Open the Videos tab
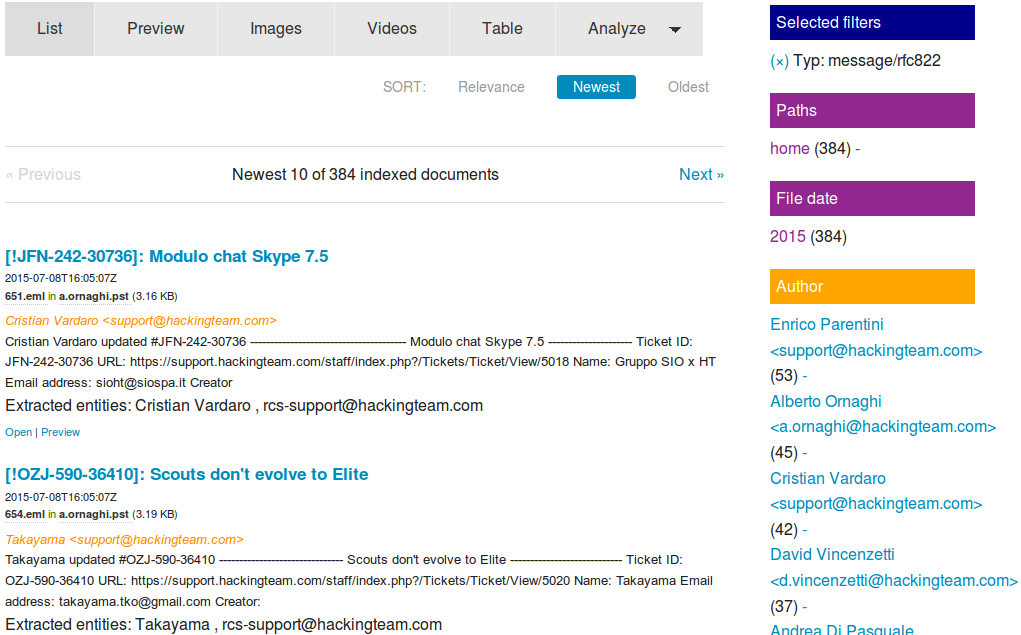 coord(391,29)
